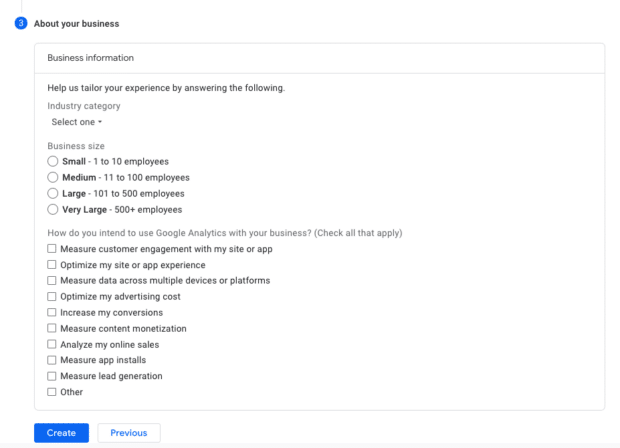Enable Increase my conversions checkbox

52,313
